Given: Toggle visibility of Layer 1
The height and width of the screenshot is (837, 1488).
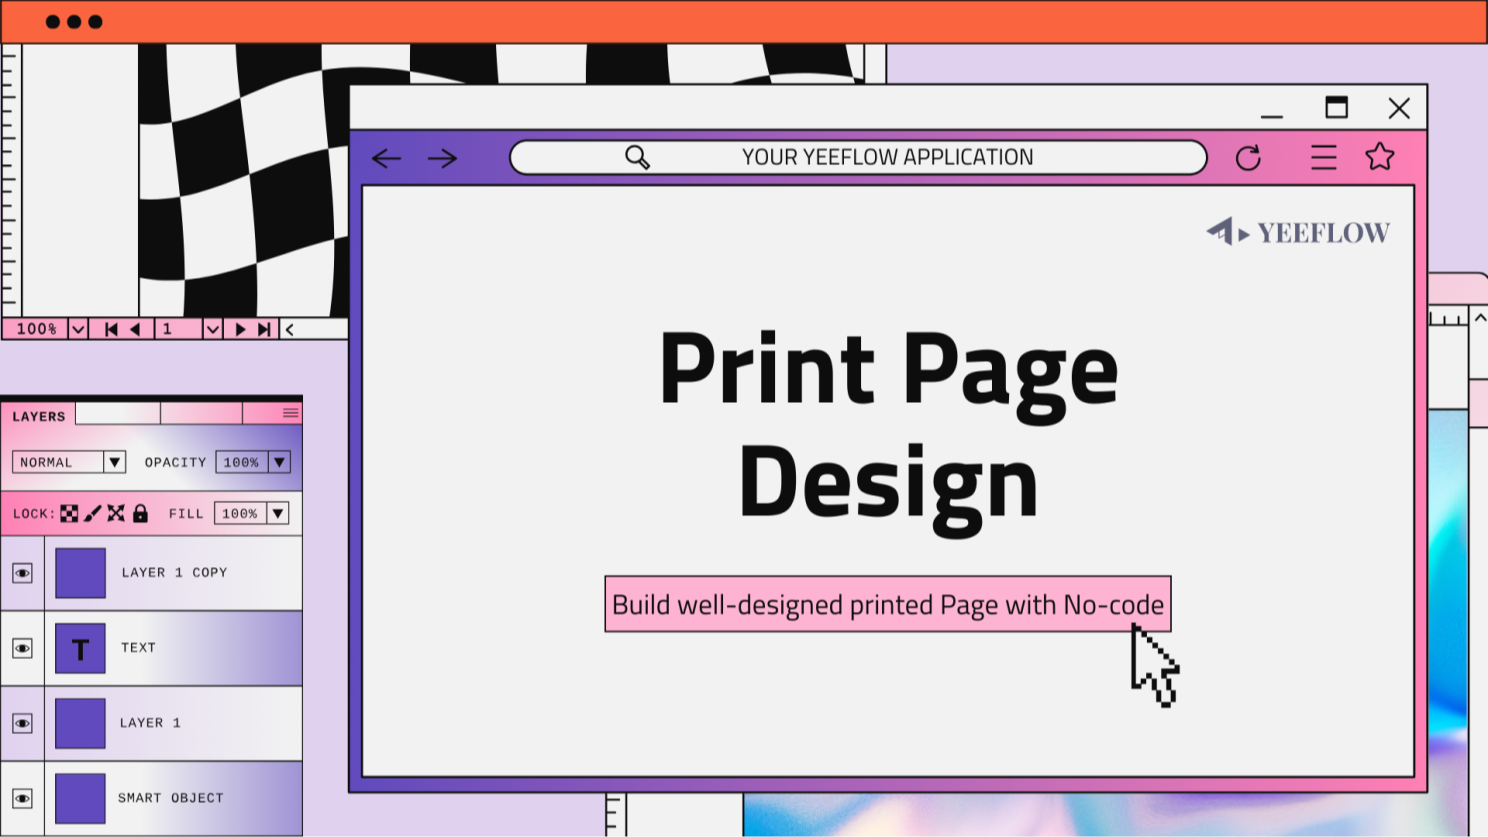Looking at the screenshot, I should [22, 723].
